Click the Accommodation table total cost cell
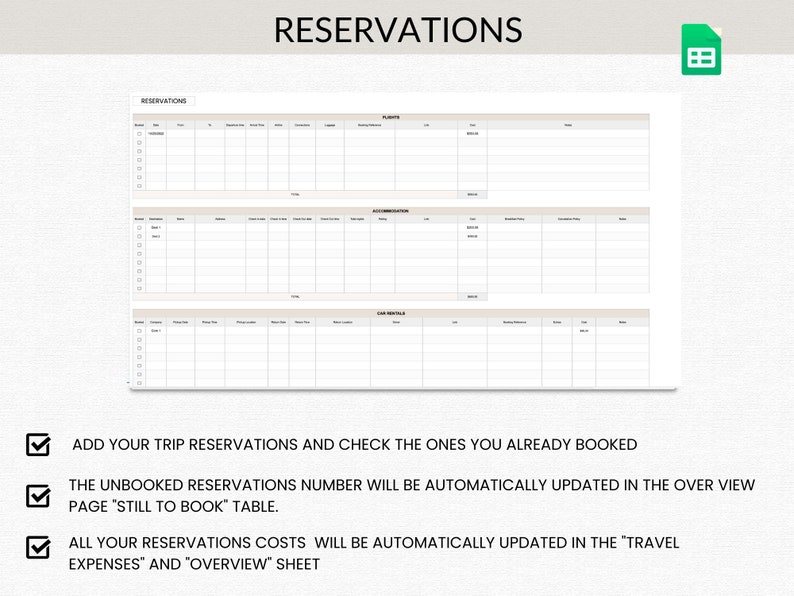Viewport: 794px width, 596px height. [x=472, y=296]
